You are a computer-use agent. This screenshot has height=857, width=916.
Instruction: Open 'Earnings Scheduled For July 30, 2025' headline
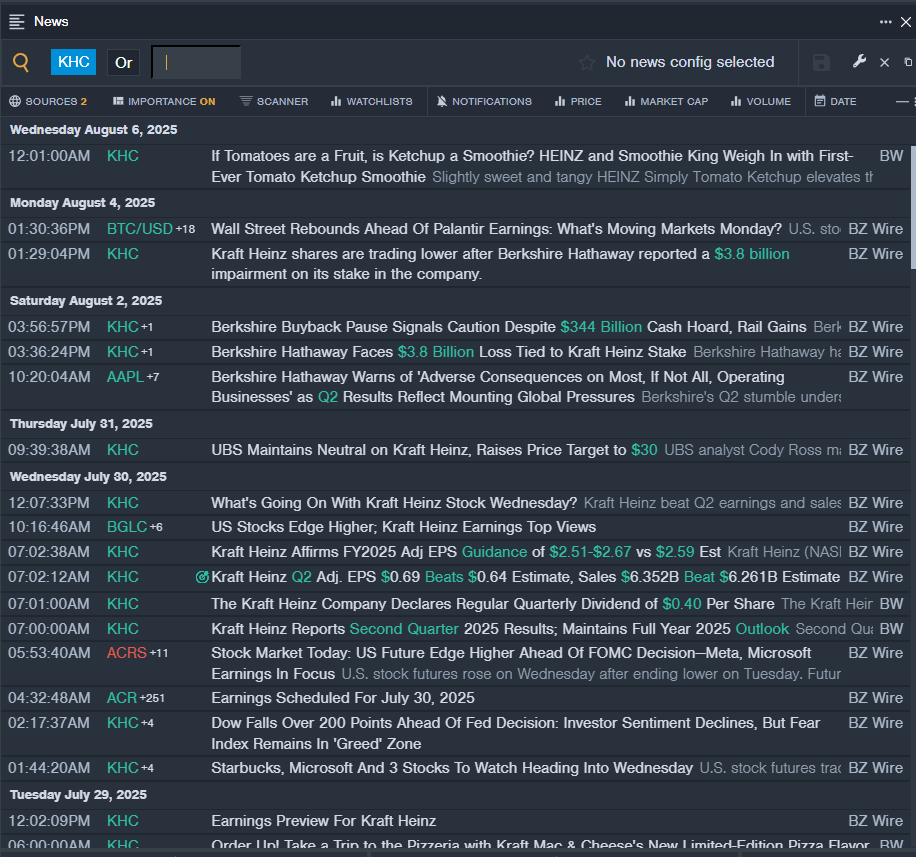point(343,698)
